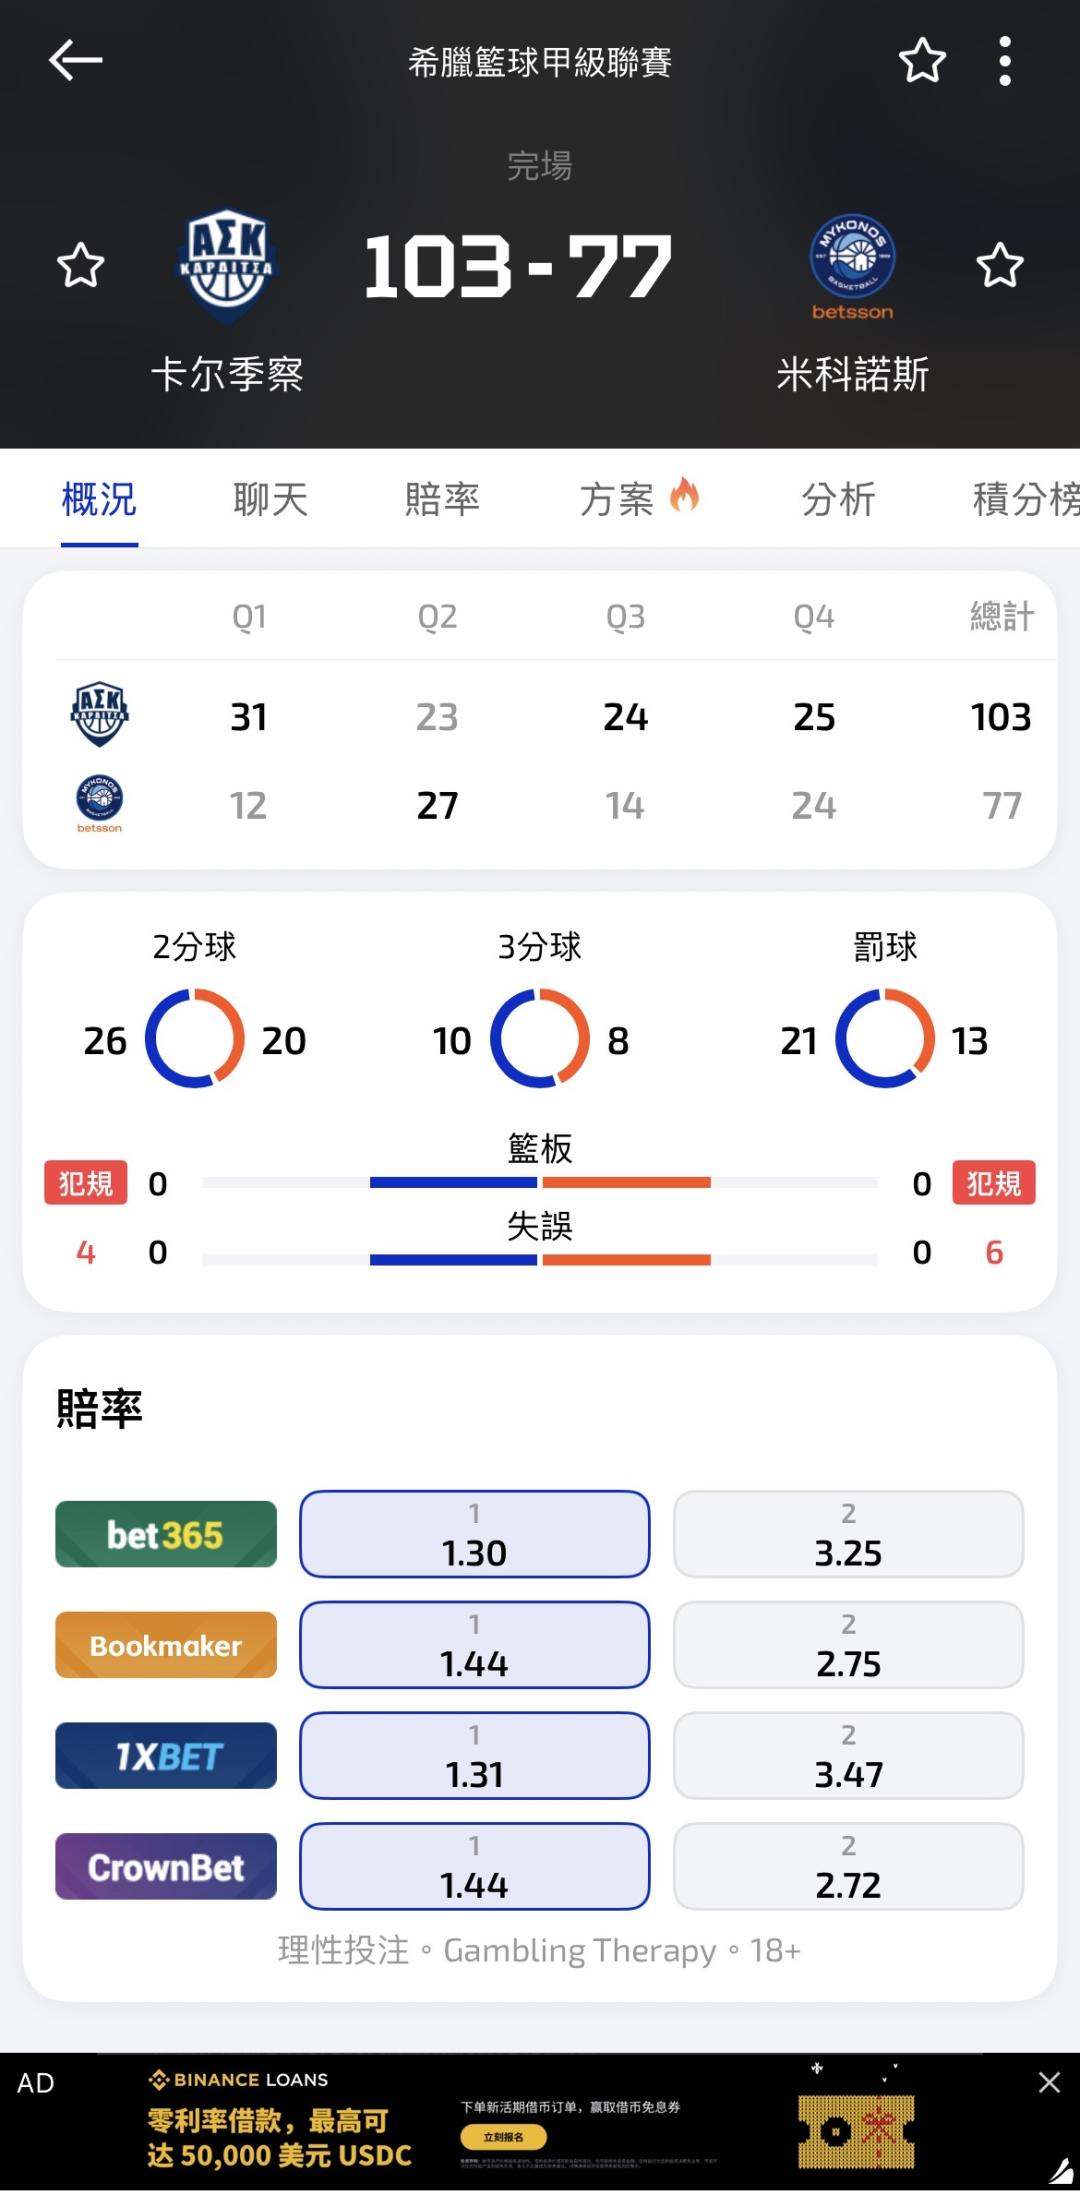1080x2207 pixels.
Task: Select 1XBET away odds 3.47
Action: (x=848, y=1755)
